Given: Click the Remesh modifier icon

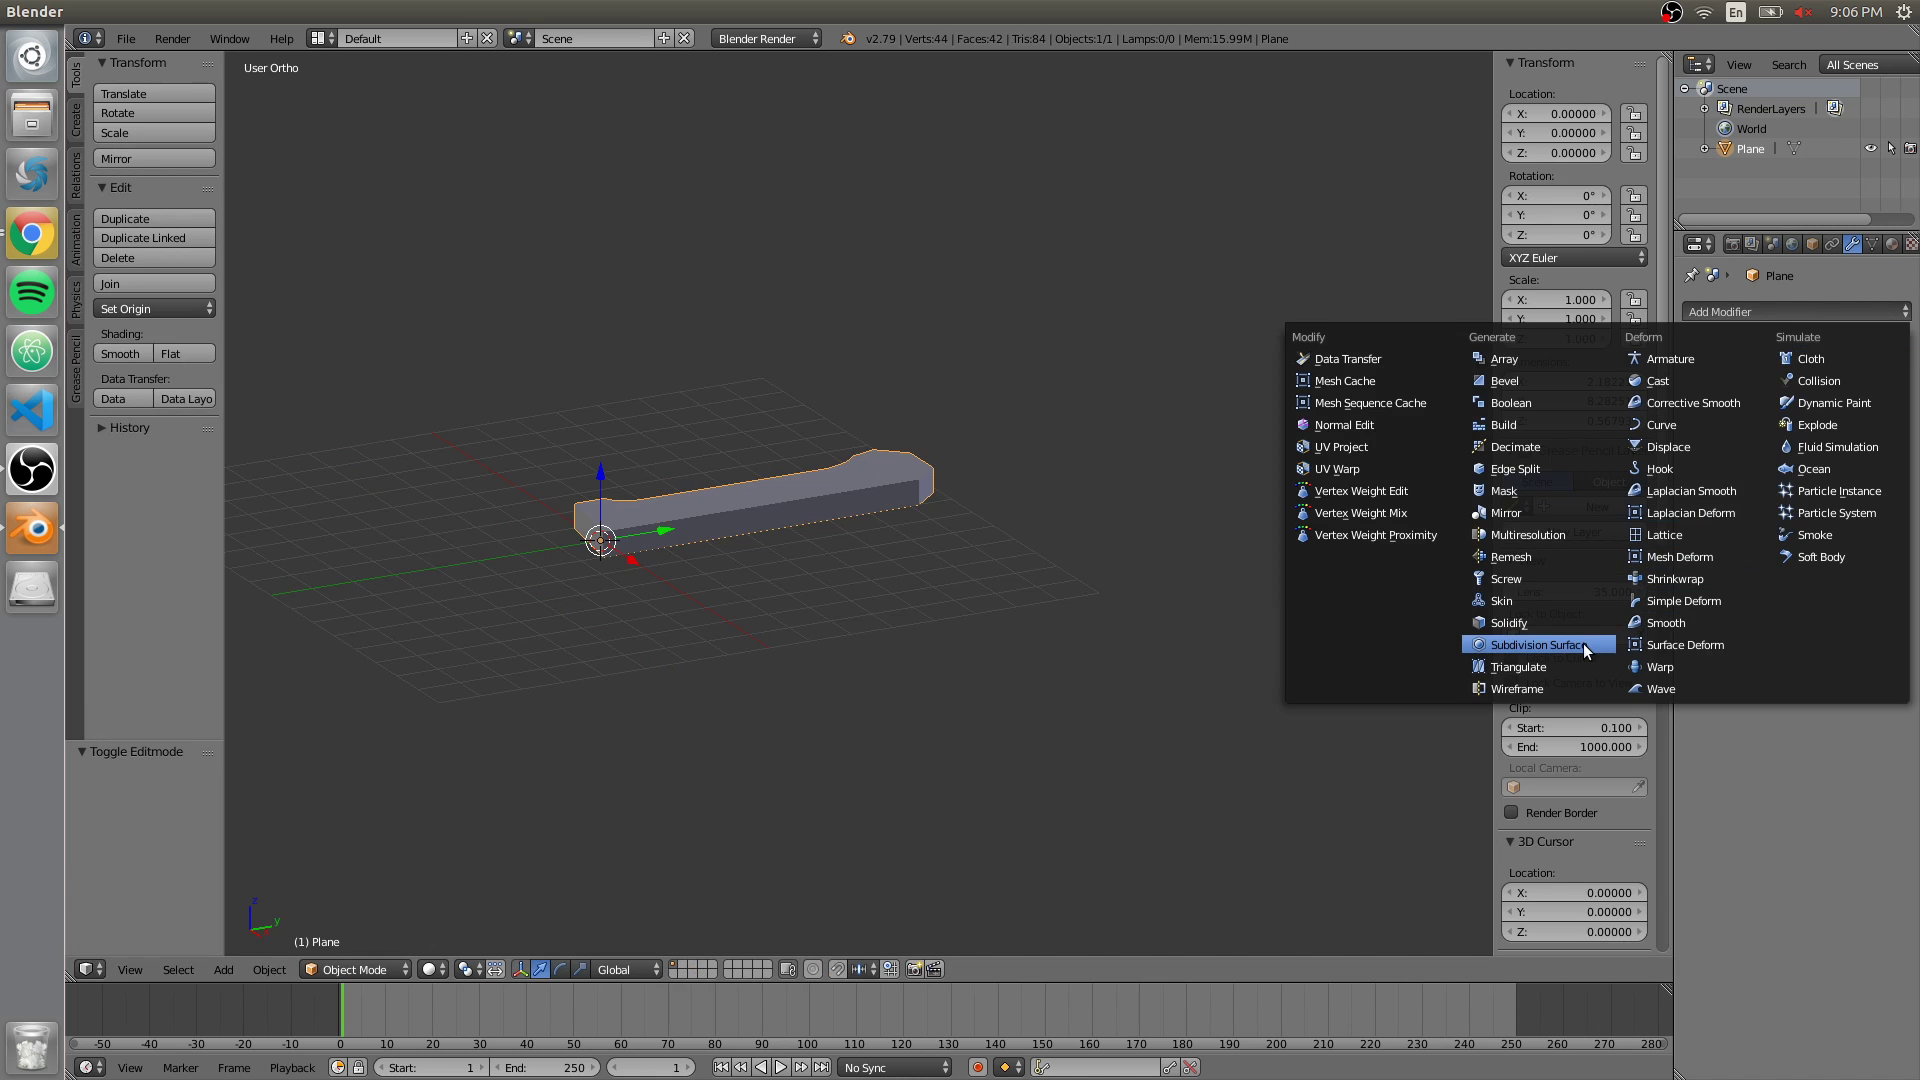Looking at the screenshot, I should point(1478,556).
